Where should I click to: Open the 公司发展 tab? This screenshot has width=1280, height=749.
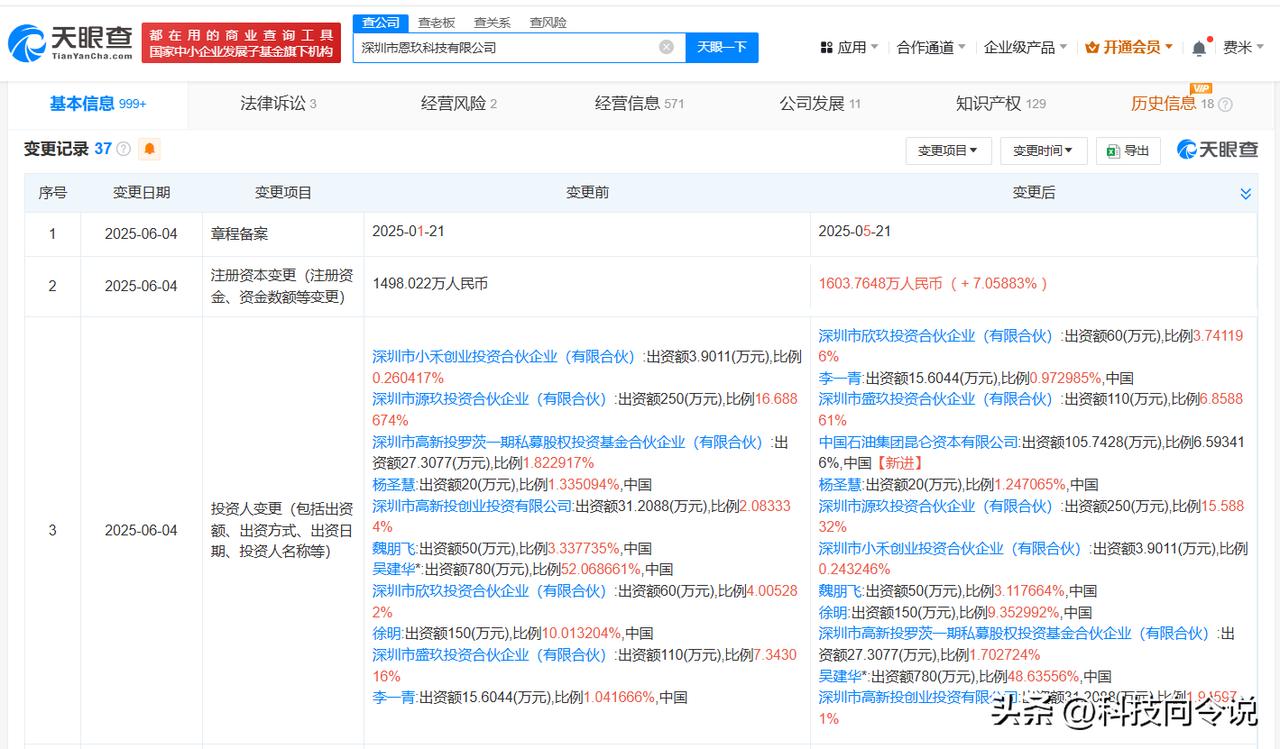820,103
